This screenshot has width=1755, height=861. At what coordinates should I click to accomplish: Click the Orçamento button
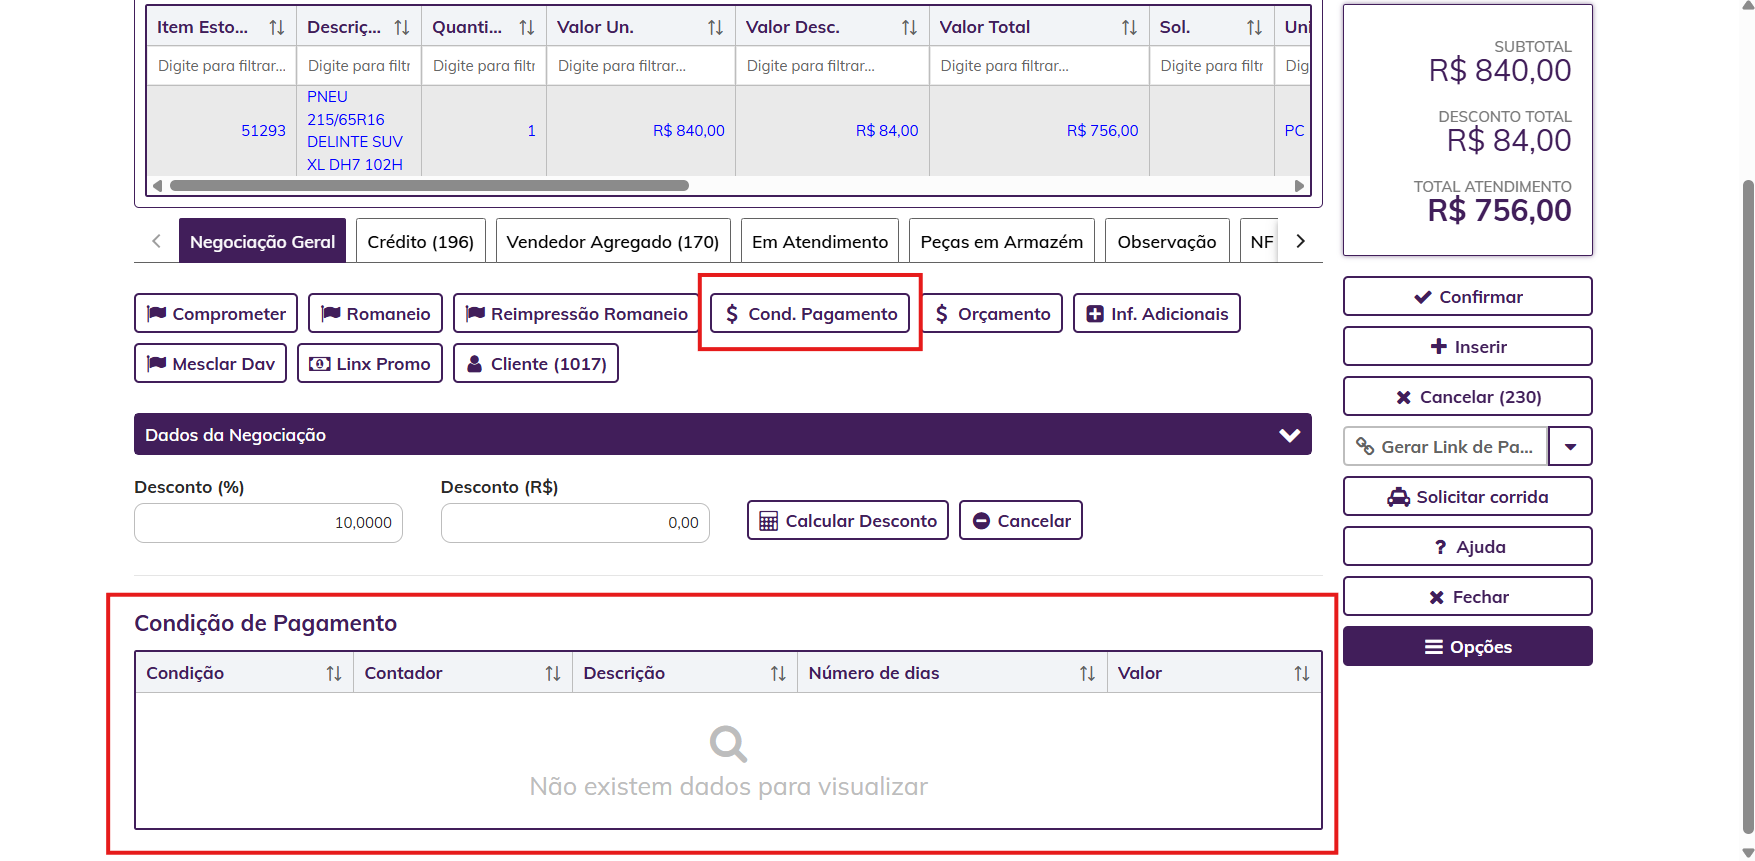tap(992, 313)
